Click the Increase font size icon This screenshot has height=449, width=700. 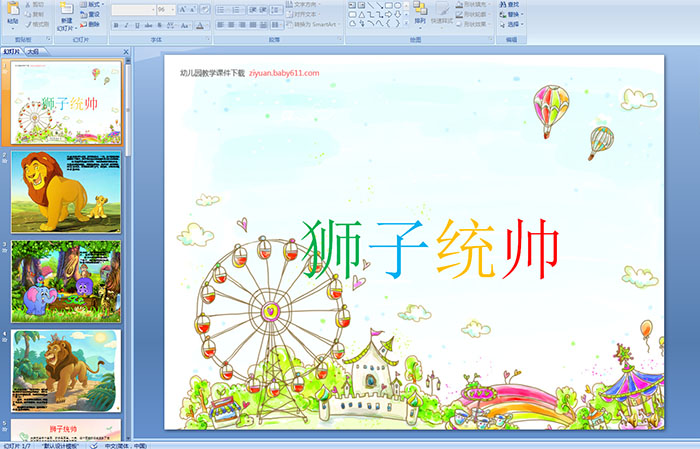point(182,9)
